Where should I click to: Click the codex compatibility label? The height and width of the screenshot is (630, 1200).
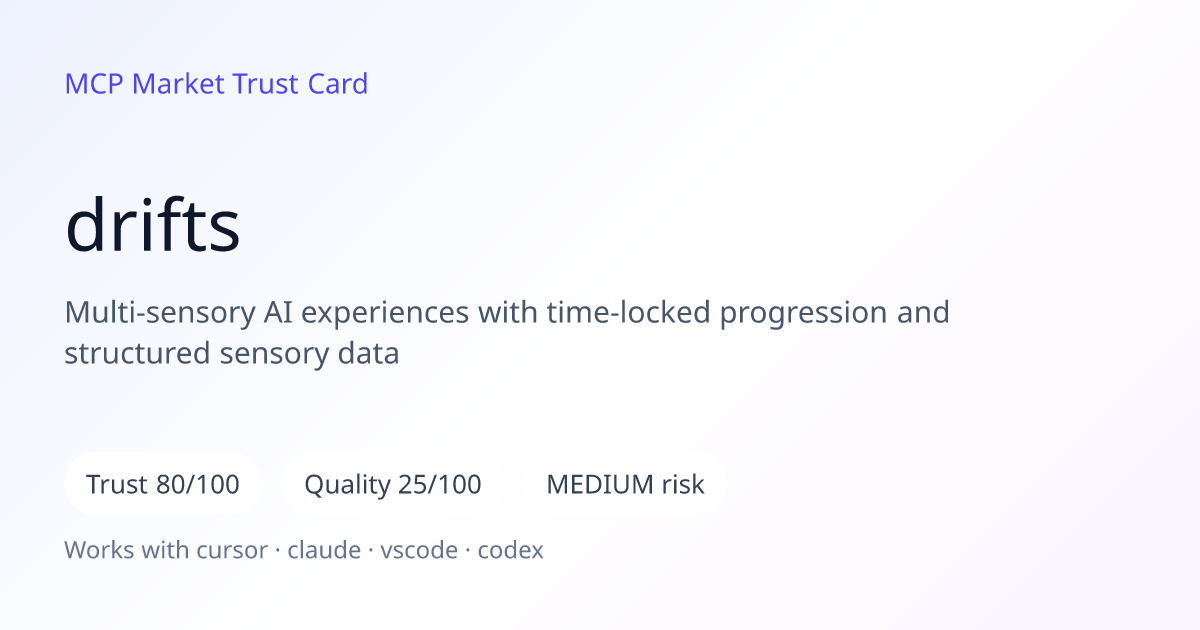coord(510,550)
